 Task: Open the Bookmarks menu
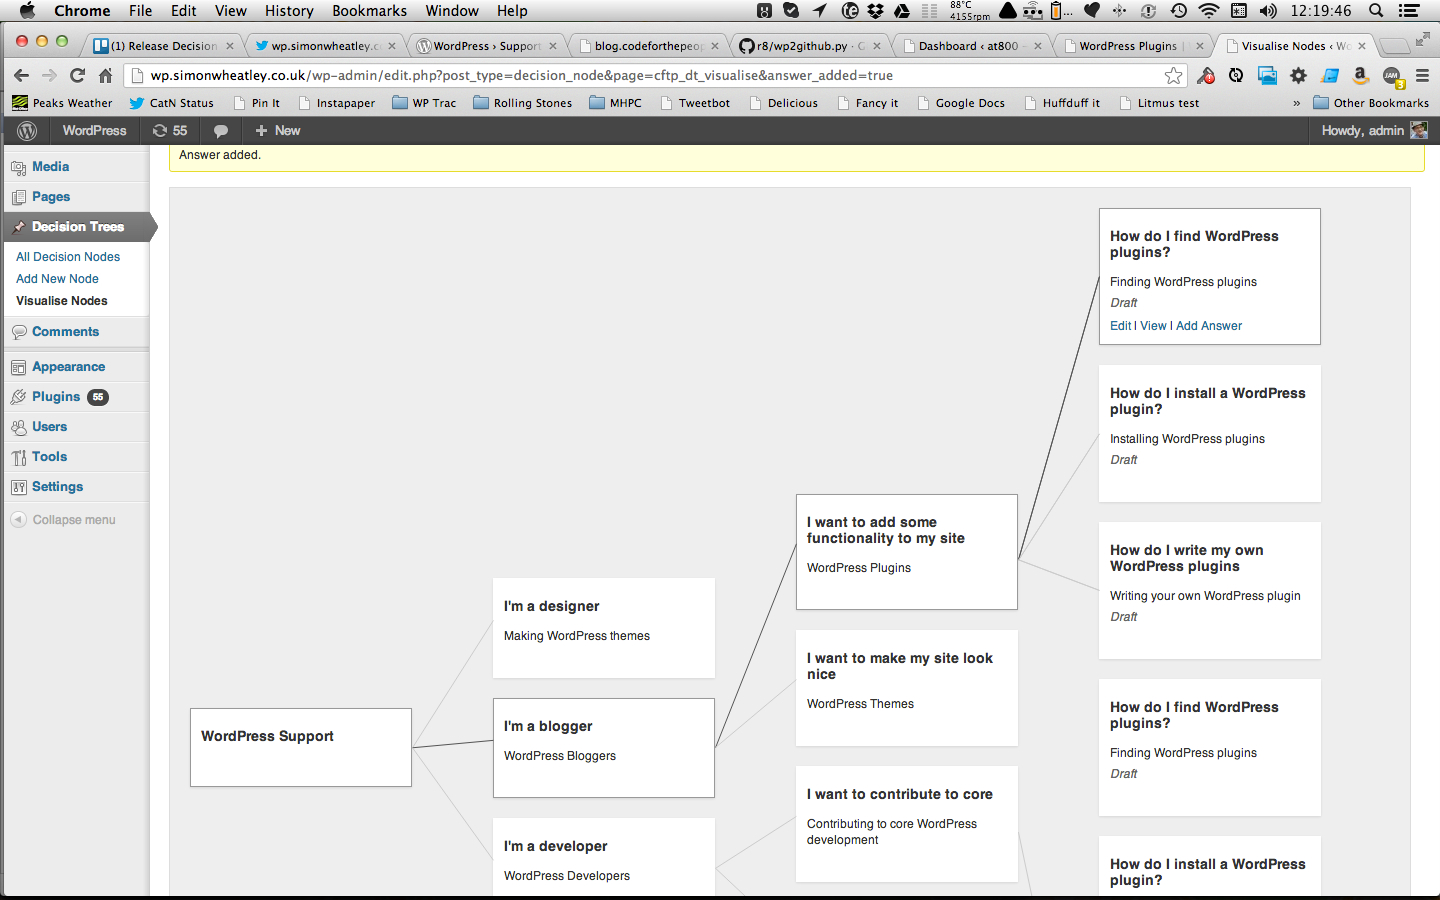(369, 11)
